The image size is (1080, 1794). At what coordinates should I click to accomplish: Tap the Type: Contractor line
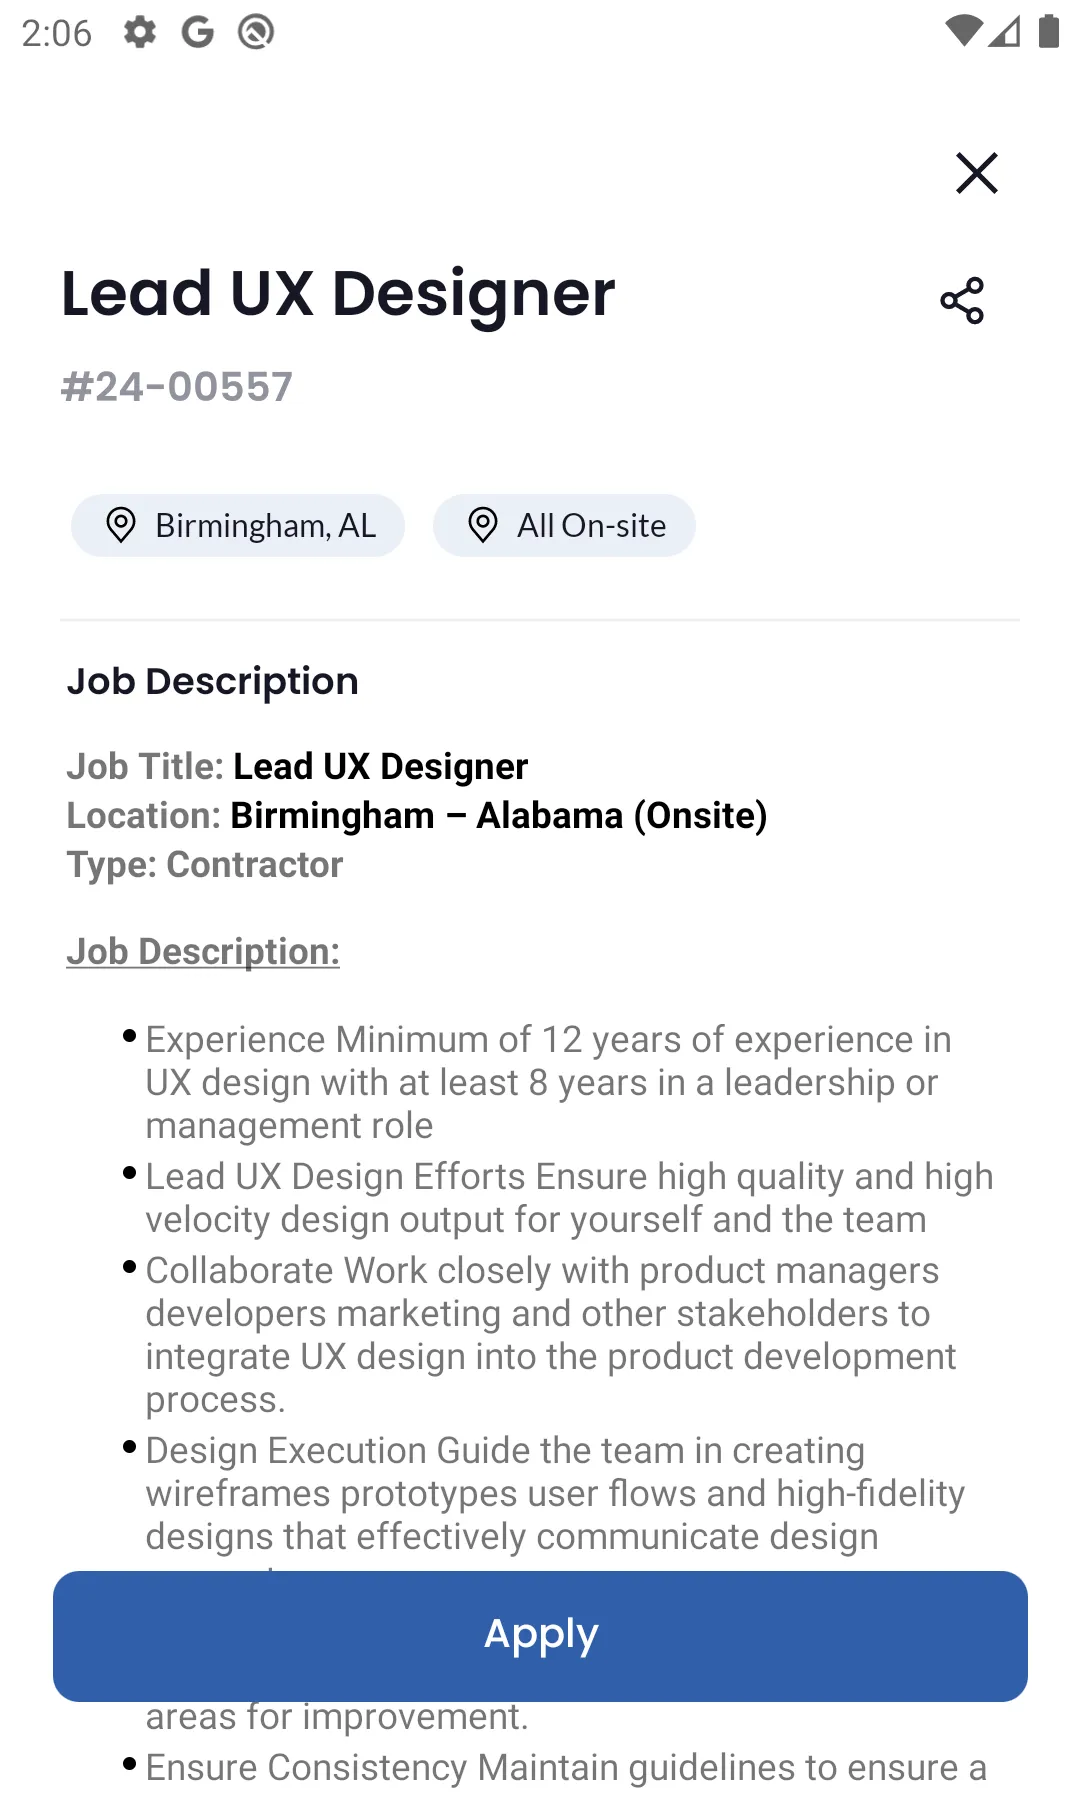point(205,865)
